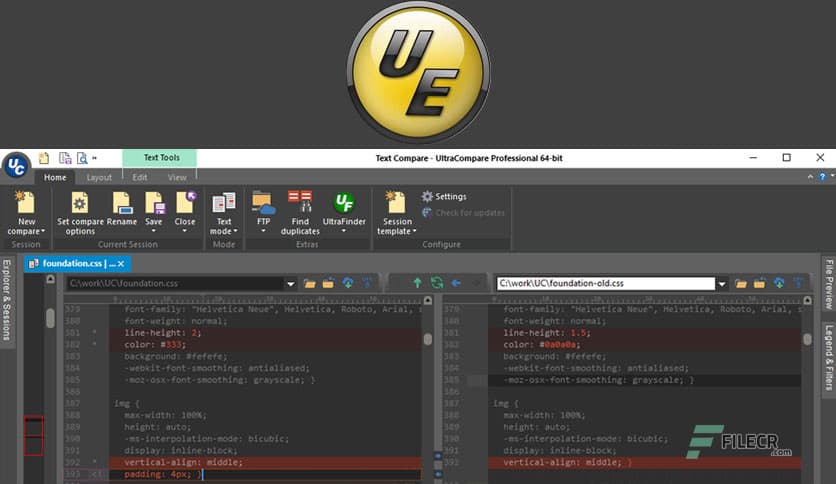
Task: Click Check for updates
Action: point(463,213)
